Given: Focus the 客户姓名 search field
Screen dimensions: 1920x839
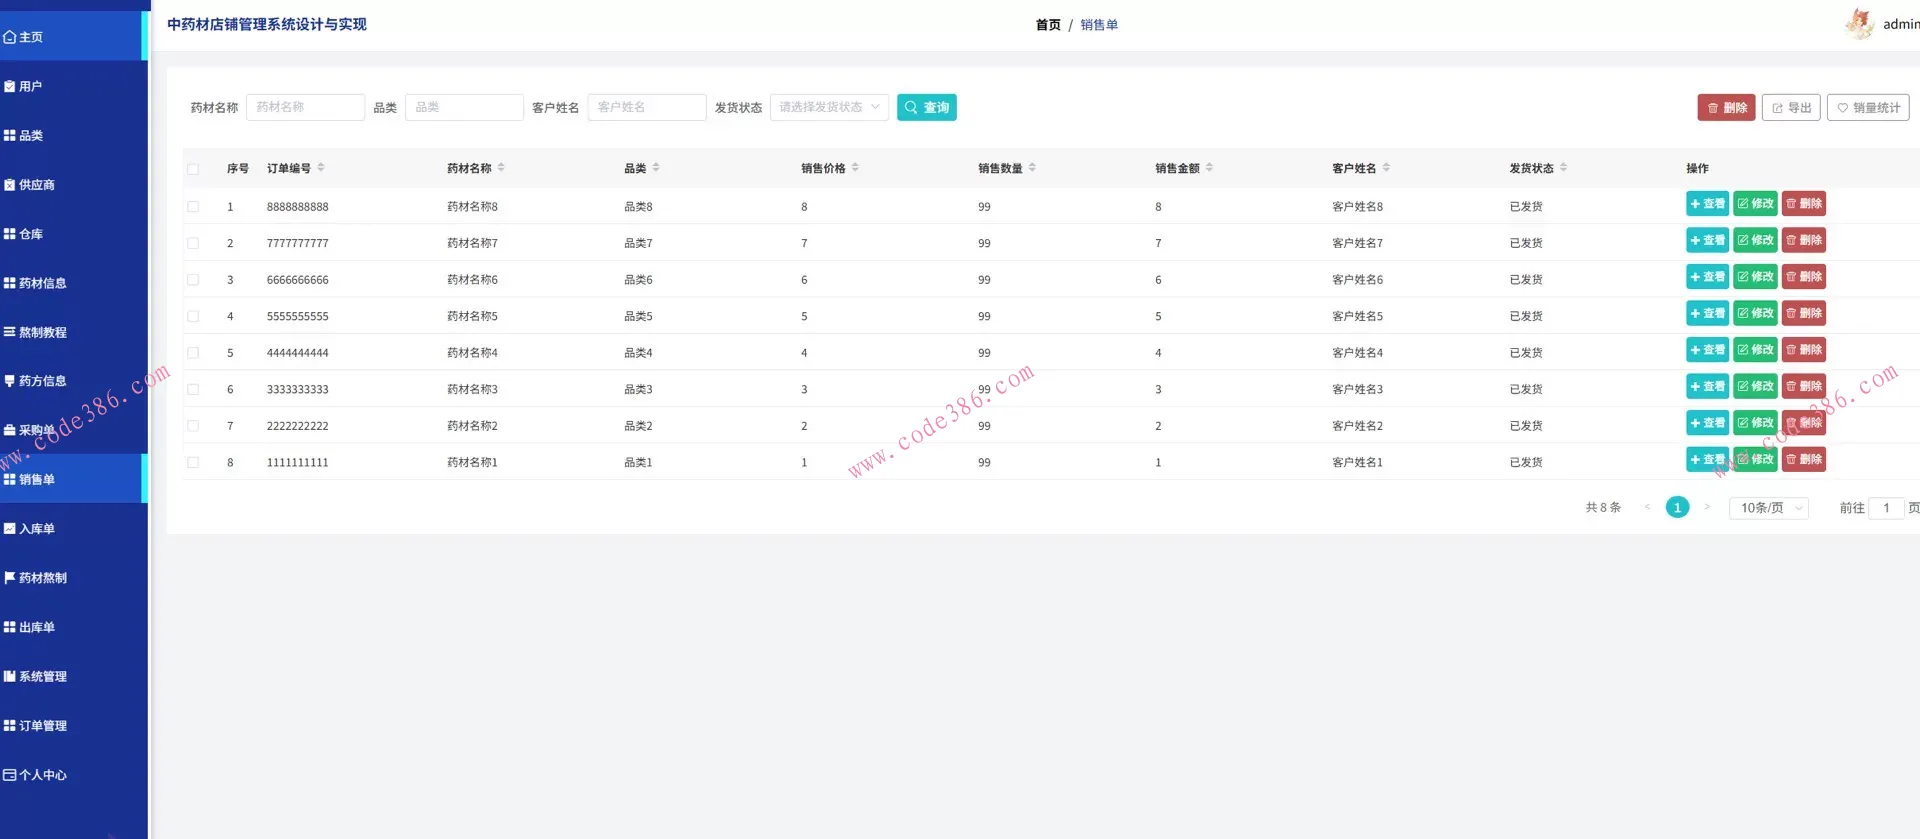Looking at the screenshot, I should [647, 107].
